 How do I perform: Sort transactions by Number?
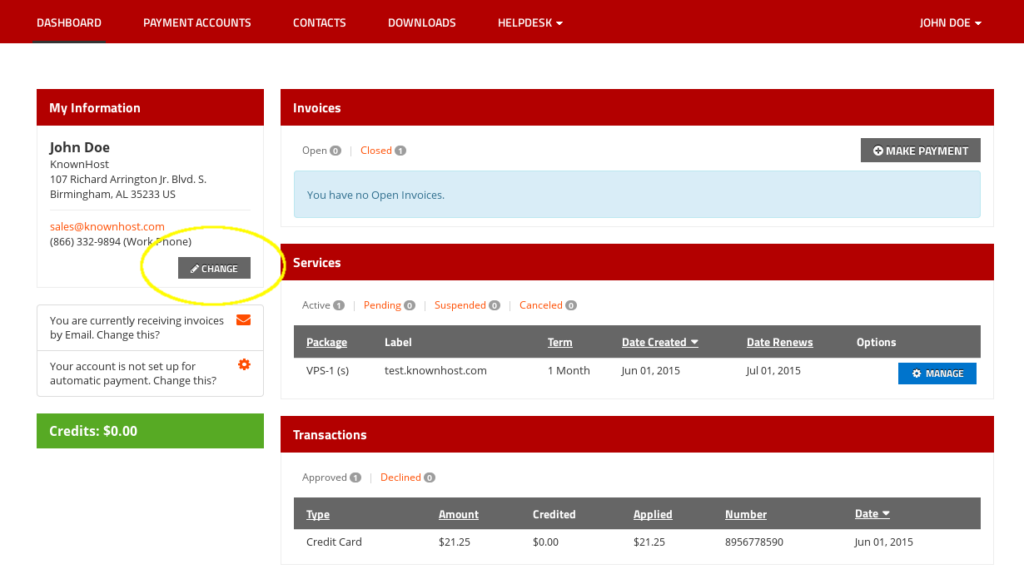(746, 514)
